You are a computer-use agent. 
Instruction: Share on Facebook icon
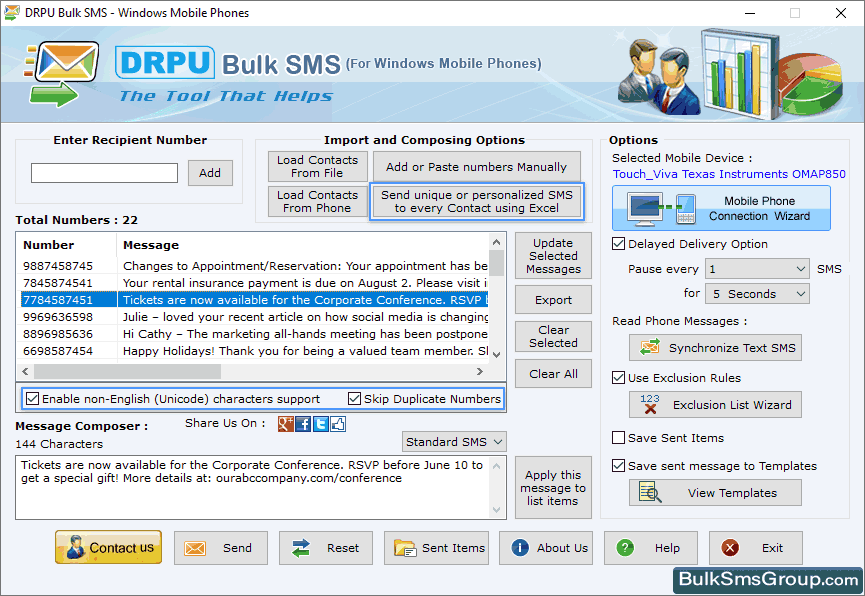(x=303, y=424)
